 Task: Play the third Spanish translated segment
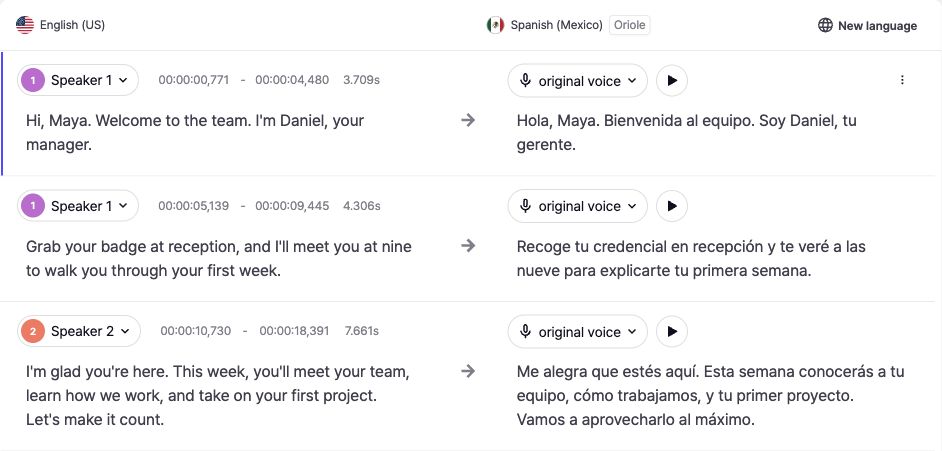[672, 331]
